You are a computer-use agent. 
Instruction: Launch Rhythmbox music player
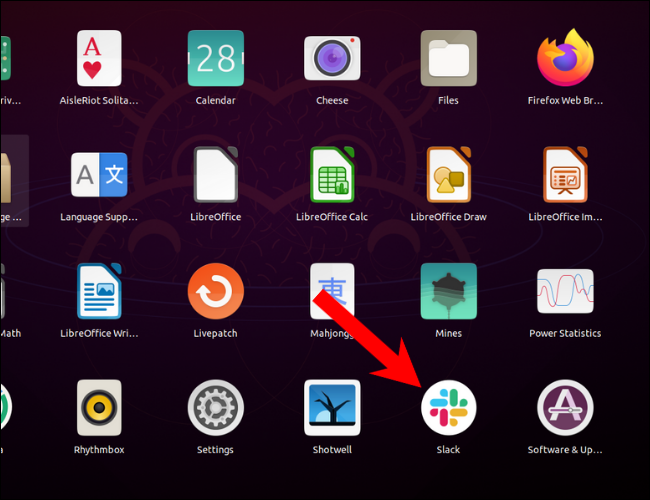[99, 408]
